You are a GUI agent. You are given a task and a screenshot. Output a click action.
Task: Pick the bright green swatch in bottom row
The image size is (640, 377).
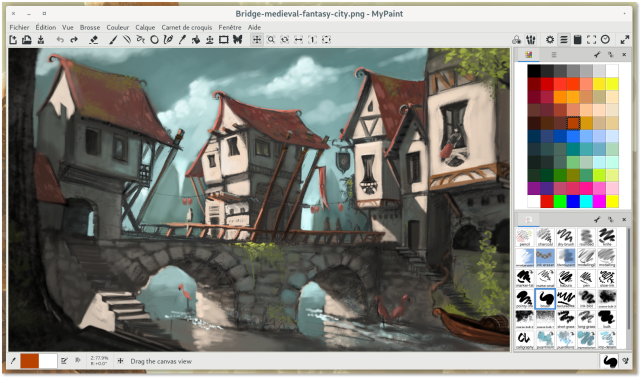click(x=560, y=201)
